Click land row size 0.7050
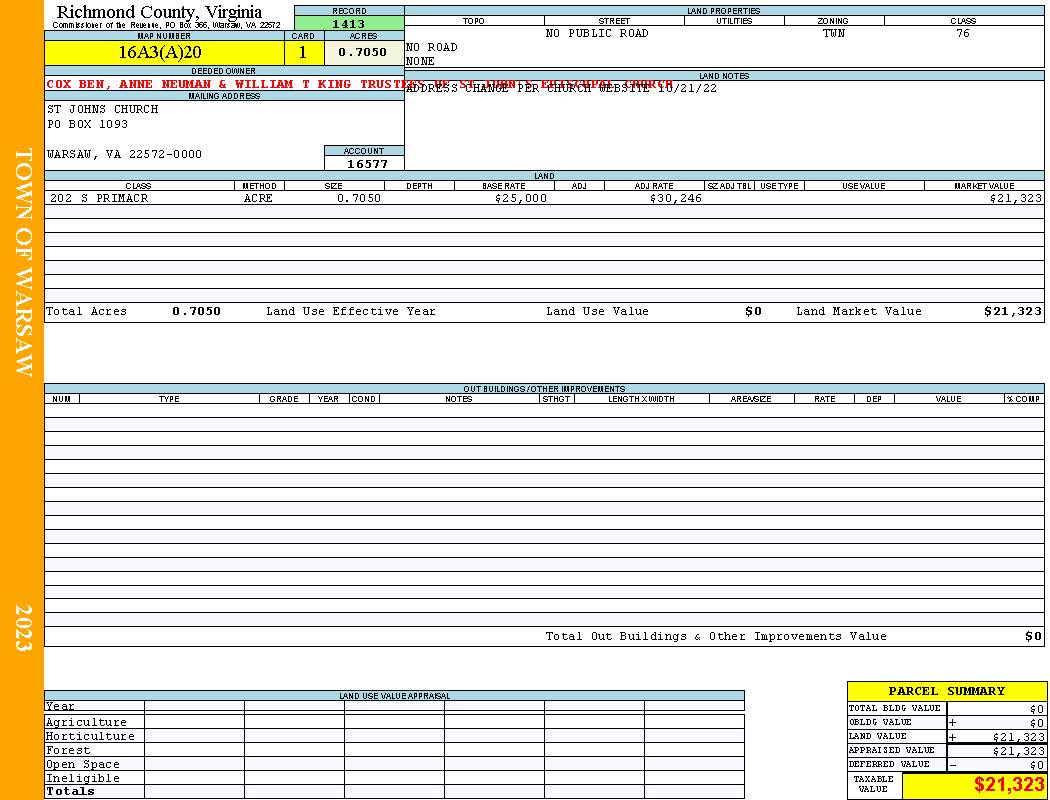The image size is (1050, 800). point(359,198)
